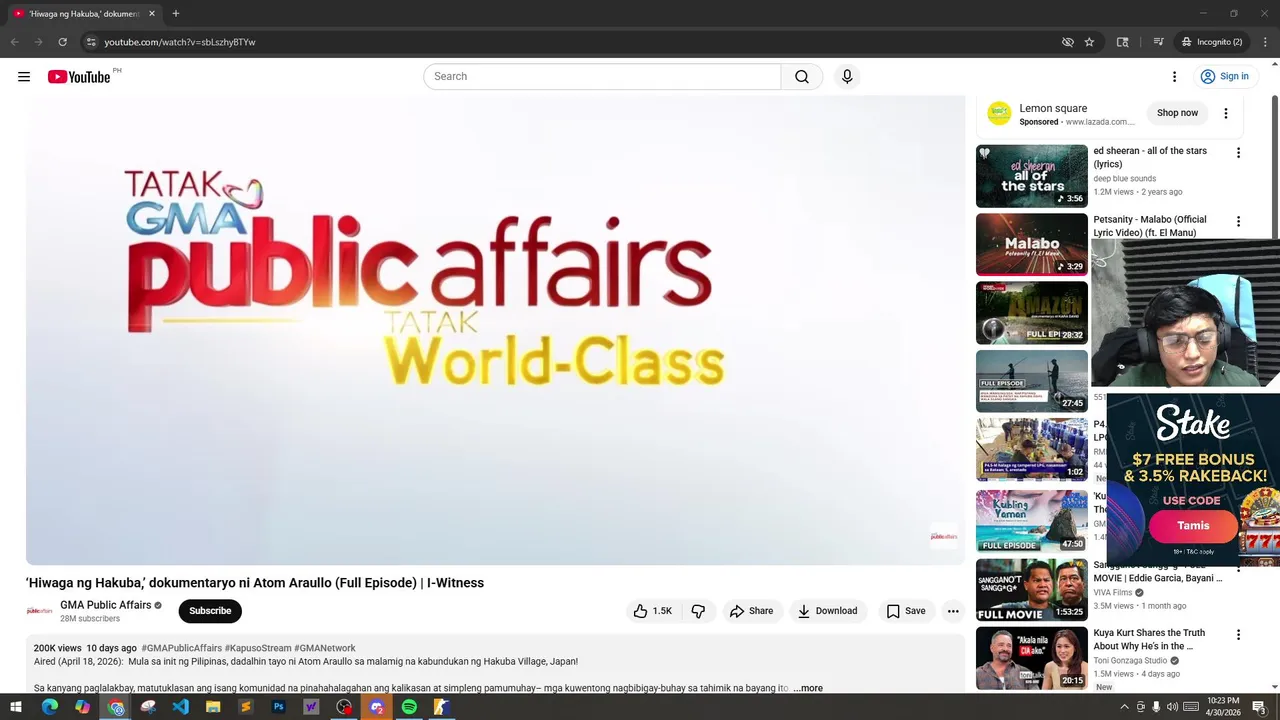Go back in browser history
This screenshot has height=720, width=1280.
(x=15, y=42)
